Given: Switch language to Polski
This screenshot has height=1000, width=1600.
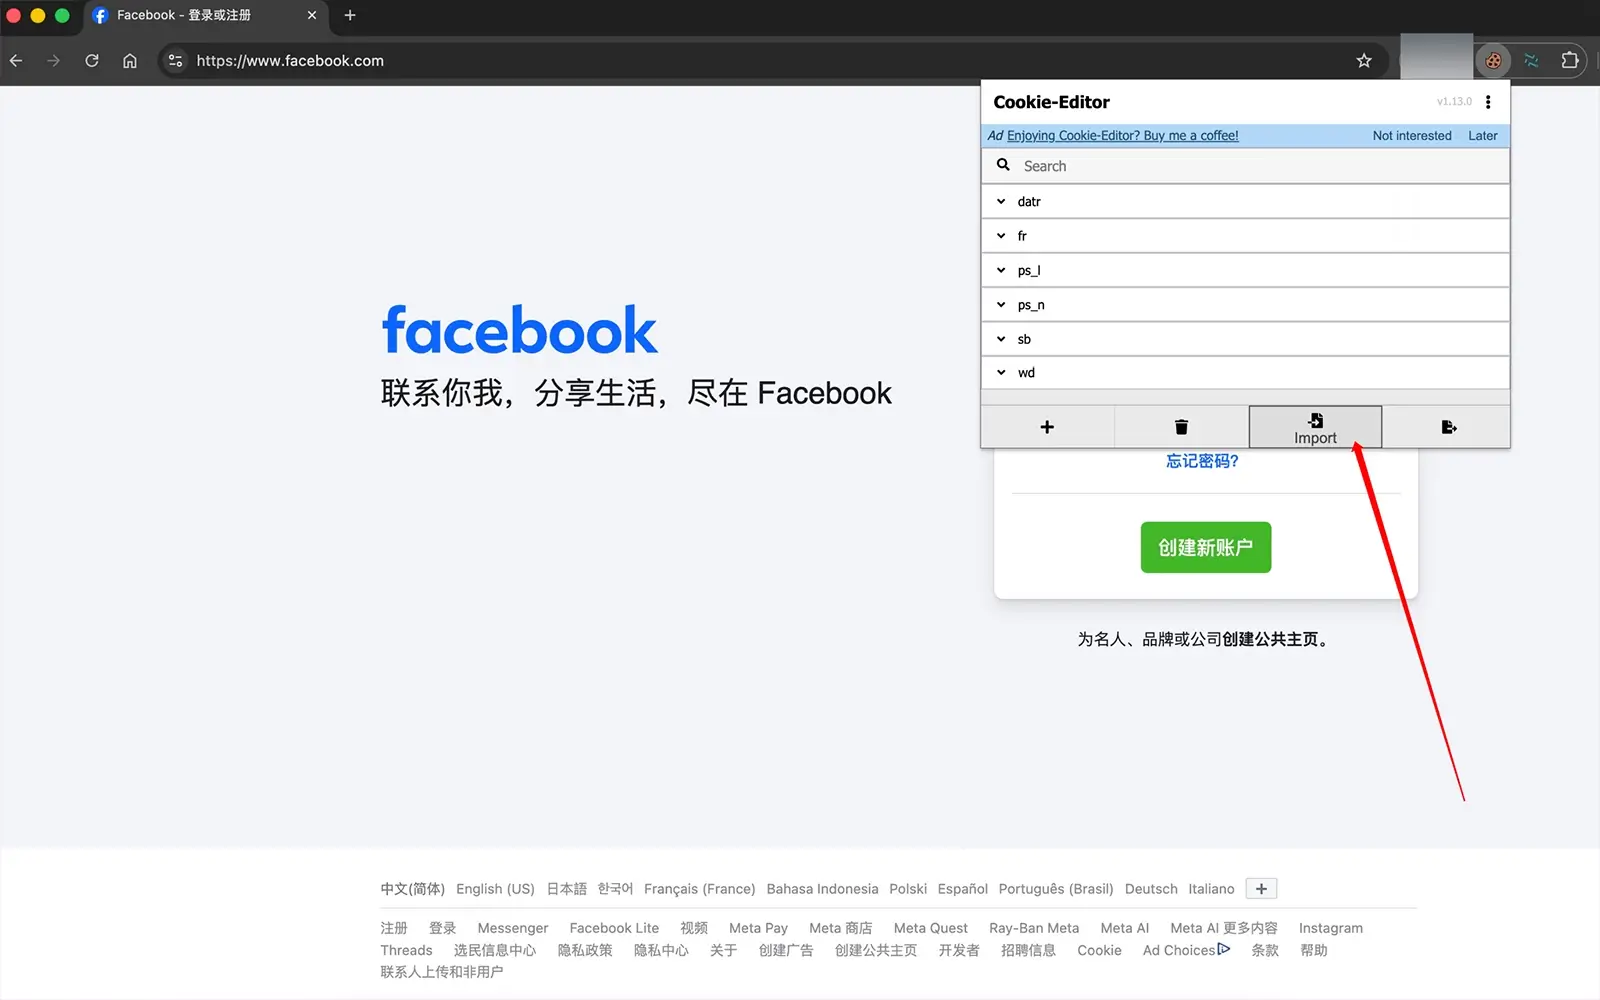Looking at the screenshot, I should 908,889.
